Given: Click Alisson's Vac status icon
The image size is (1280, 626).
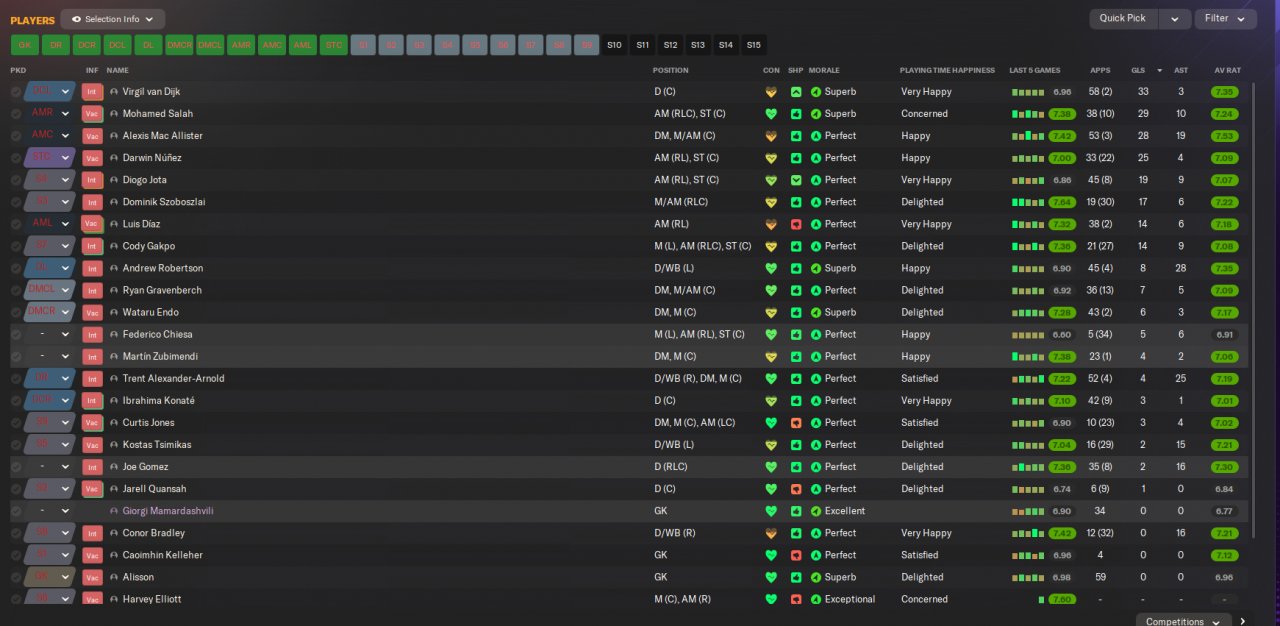Looking at the screenshot, I should [92, 577].
